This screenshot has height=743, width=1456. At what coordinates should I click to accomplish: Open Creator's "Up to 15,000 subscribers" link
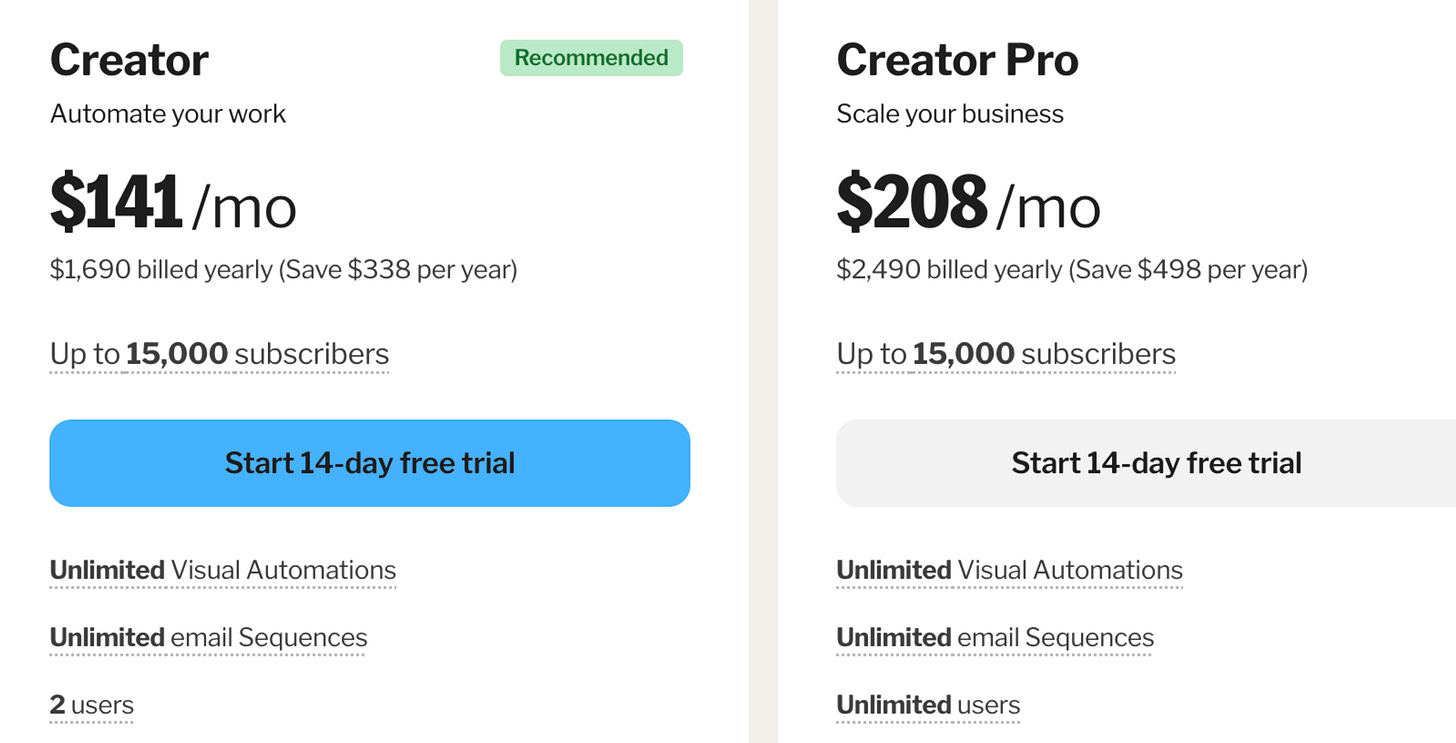pyautogui.click(x=219, y=354)
